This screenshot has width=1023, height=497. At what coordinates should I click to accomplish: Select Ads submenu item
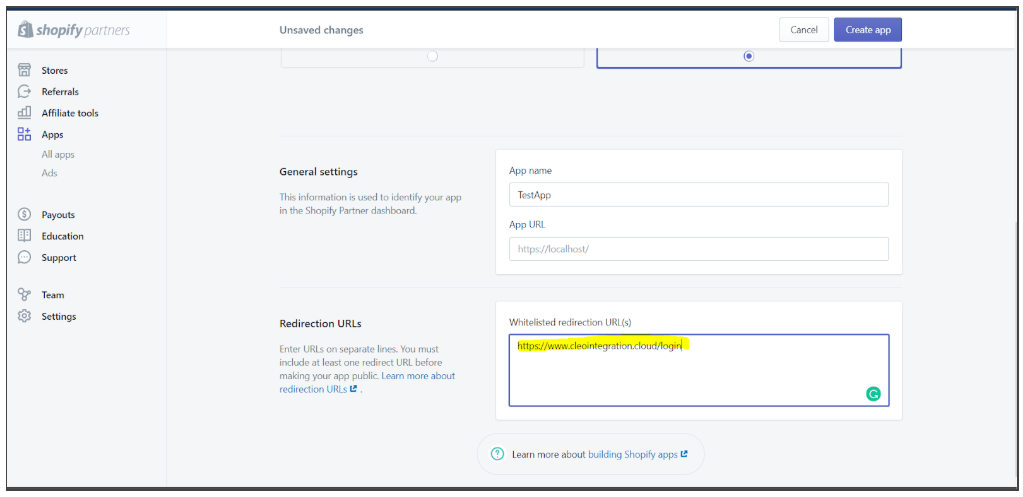(x=50, y=173)
